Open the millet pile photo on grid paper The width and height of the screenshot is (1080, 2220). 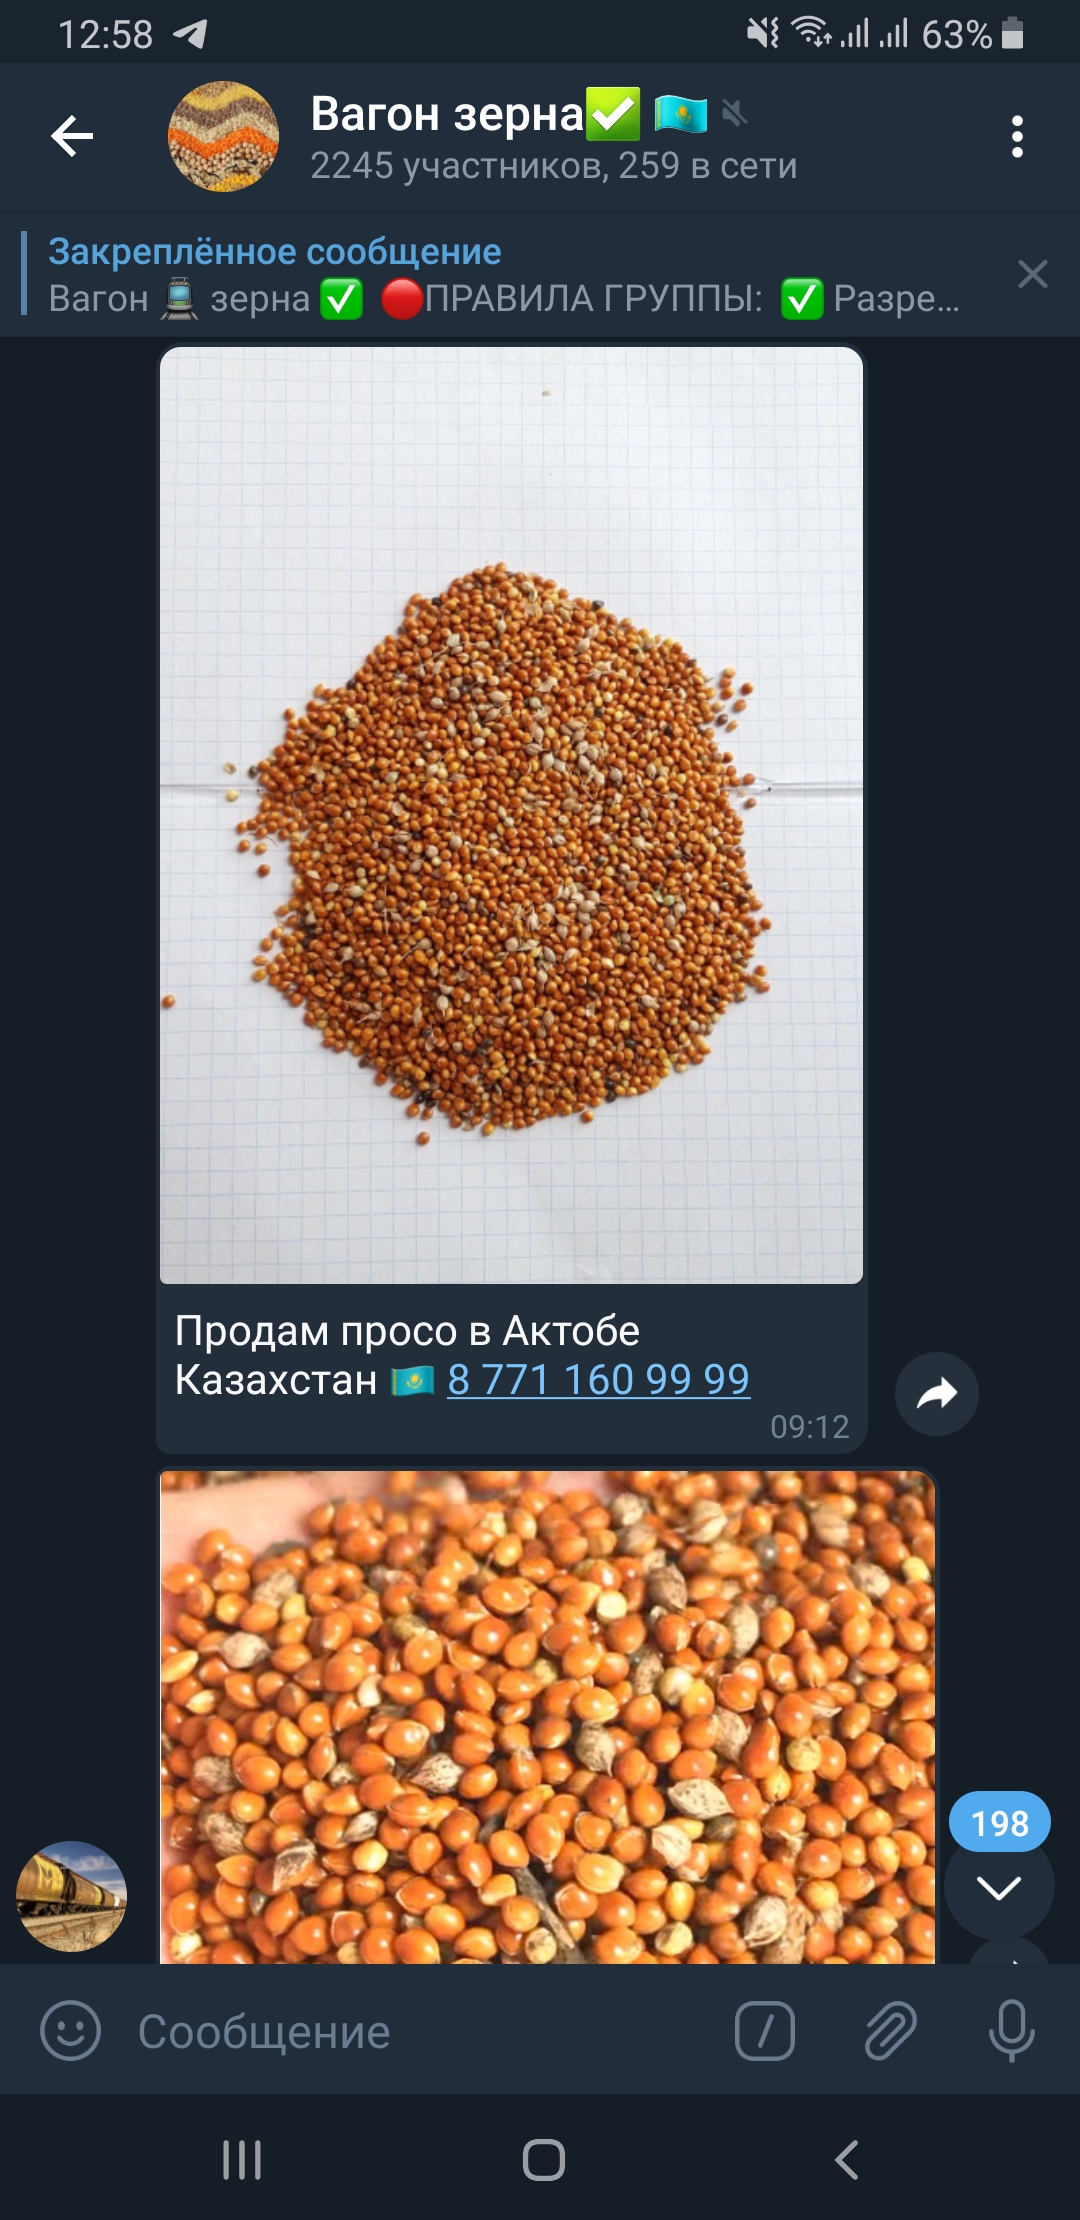tap(511, 815)
